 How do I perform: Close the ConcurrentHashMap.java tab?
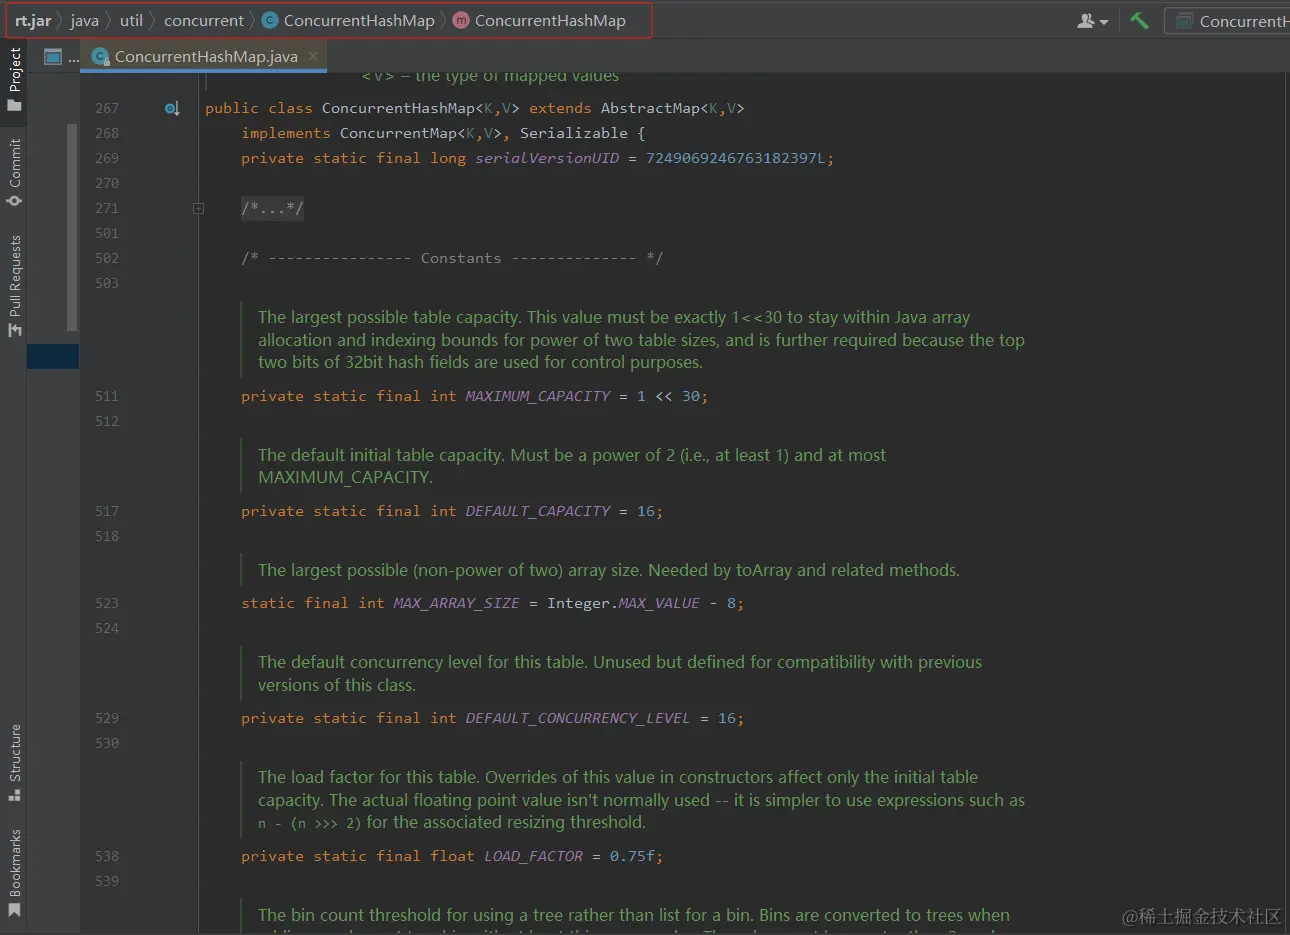[x=313, y=56]
